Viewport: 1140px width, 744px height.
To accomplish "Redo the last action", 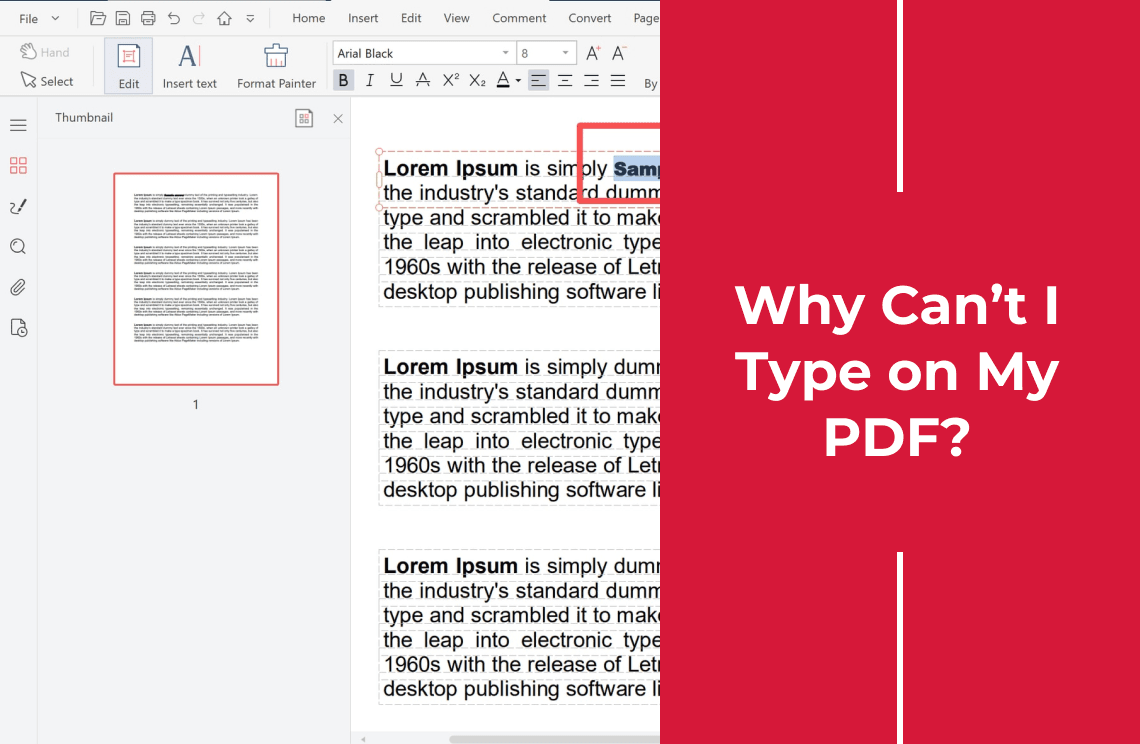I will tap(198, 18).
